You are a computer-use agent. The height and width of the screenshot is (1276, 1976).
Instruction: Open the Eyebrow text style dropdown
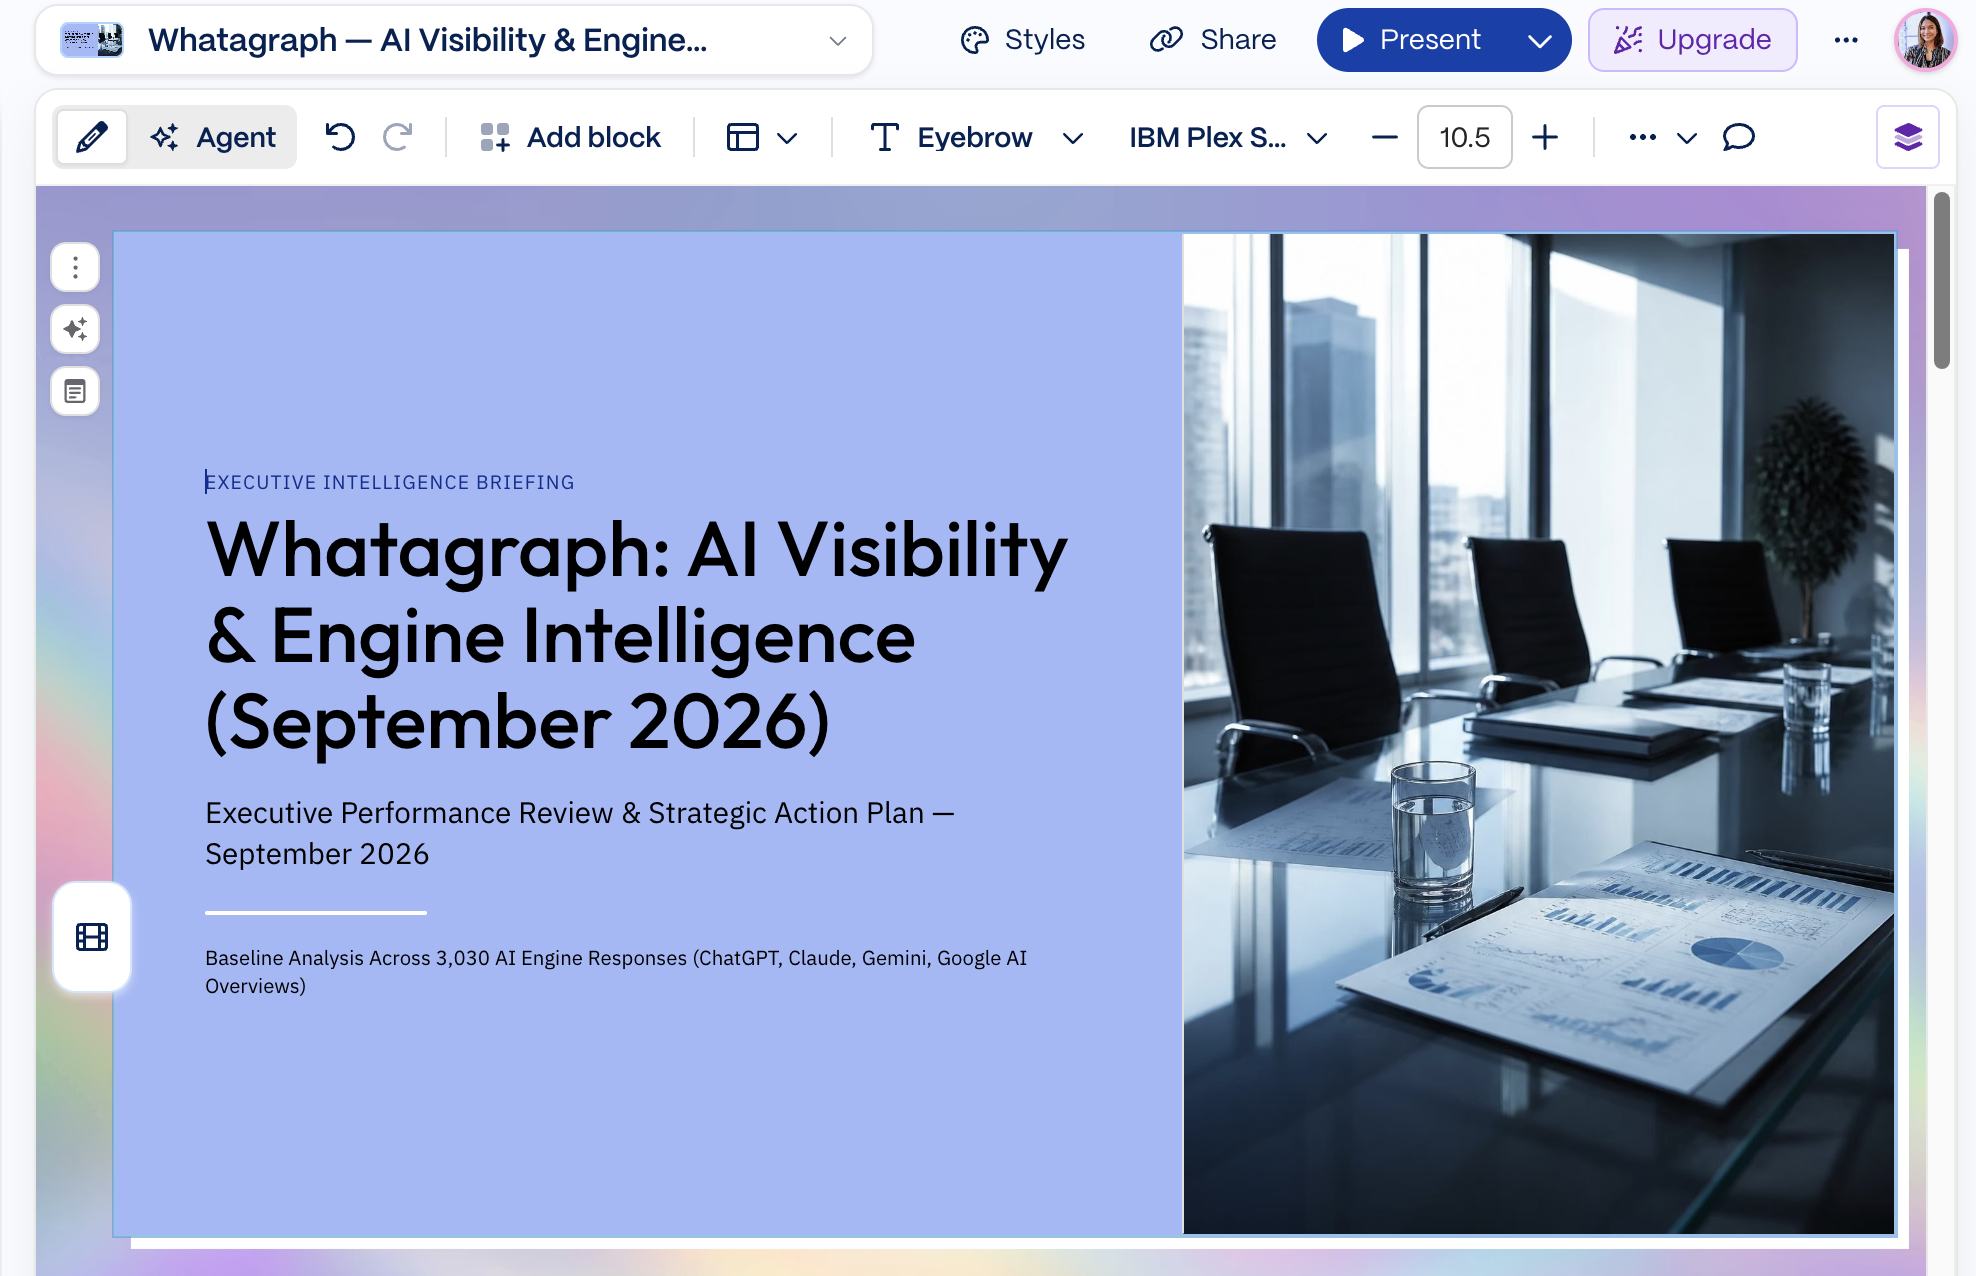point(976,137)
